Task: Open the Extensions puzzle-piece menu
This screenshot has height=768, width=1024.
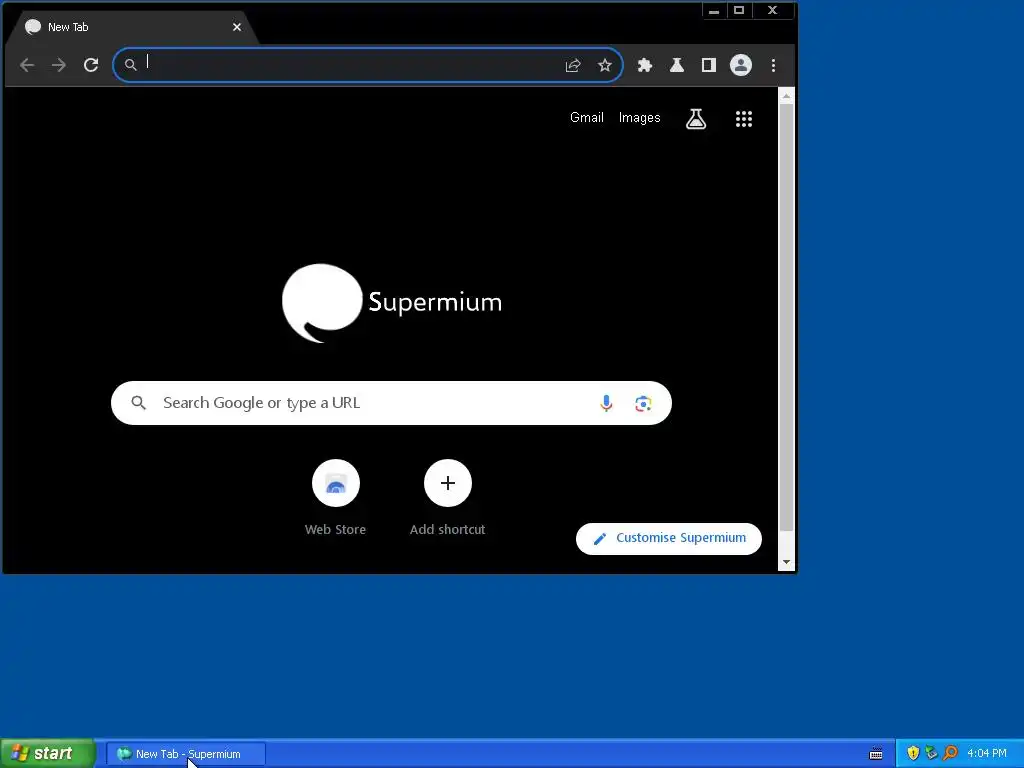Action: (x=645, y=65)
